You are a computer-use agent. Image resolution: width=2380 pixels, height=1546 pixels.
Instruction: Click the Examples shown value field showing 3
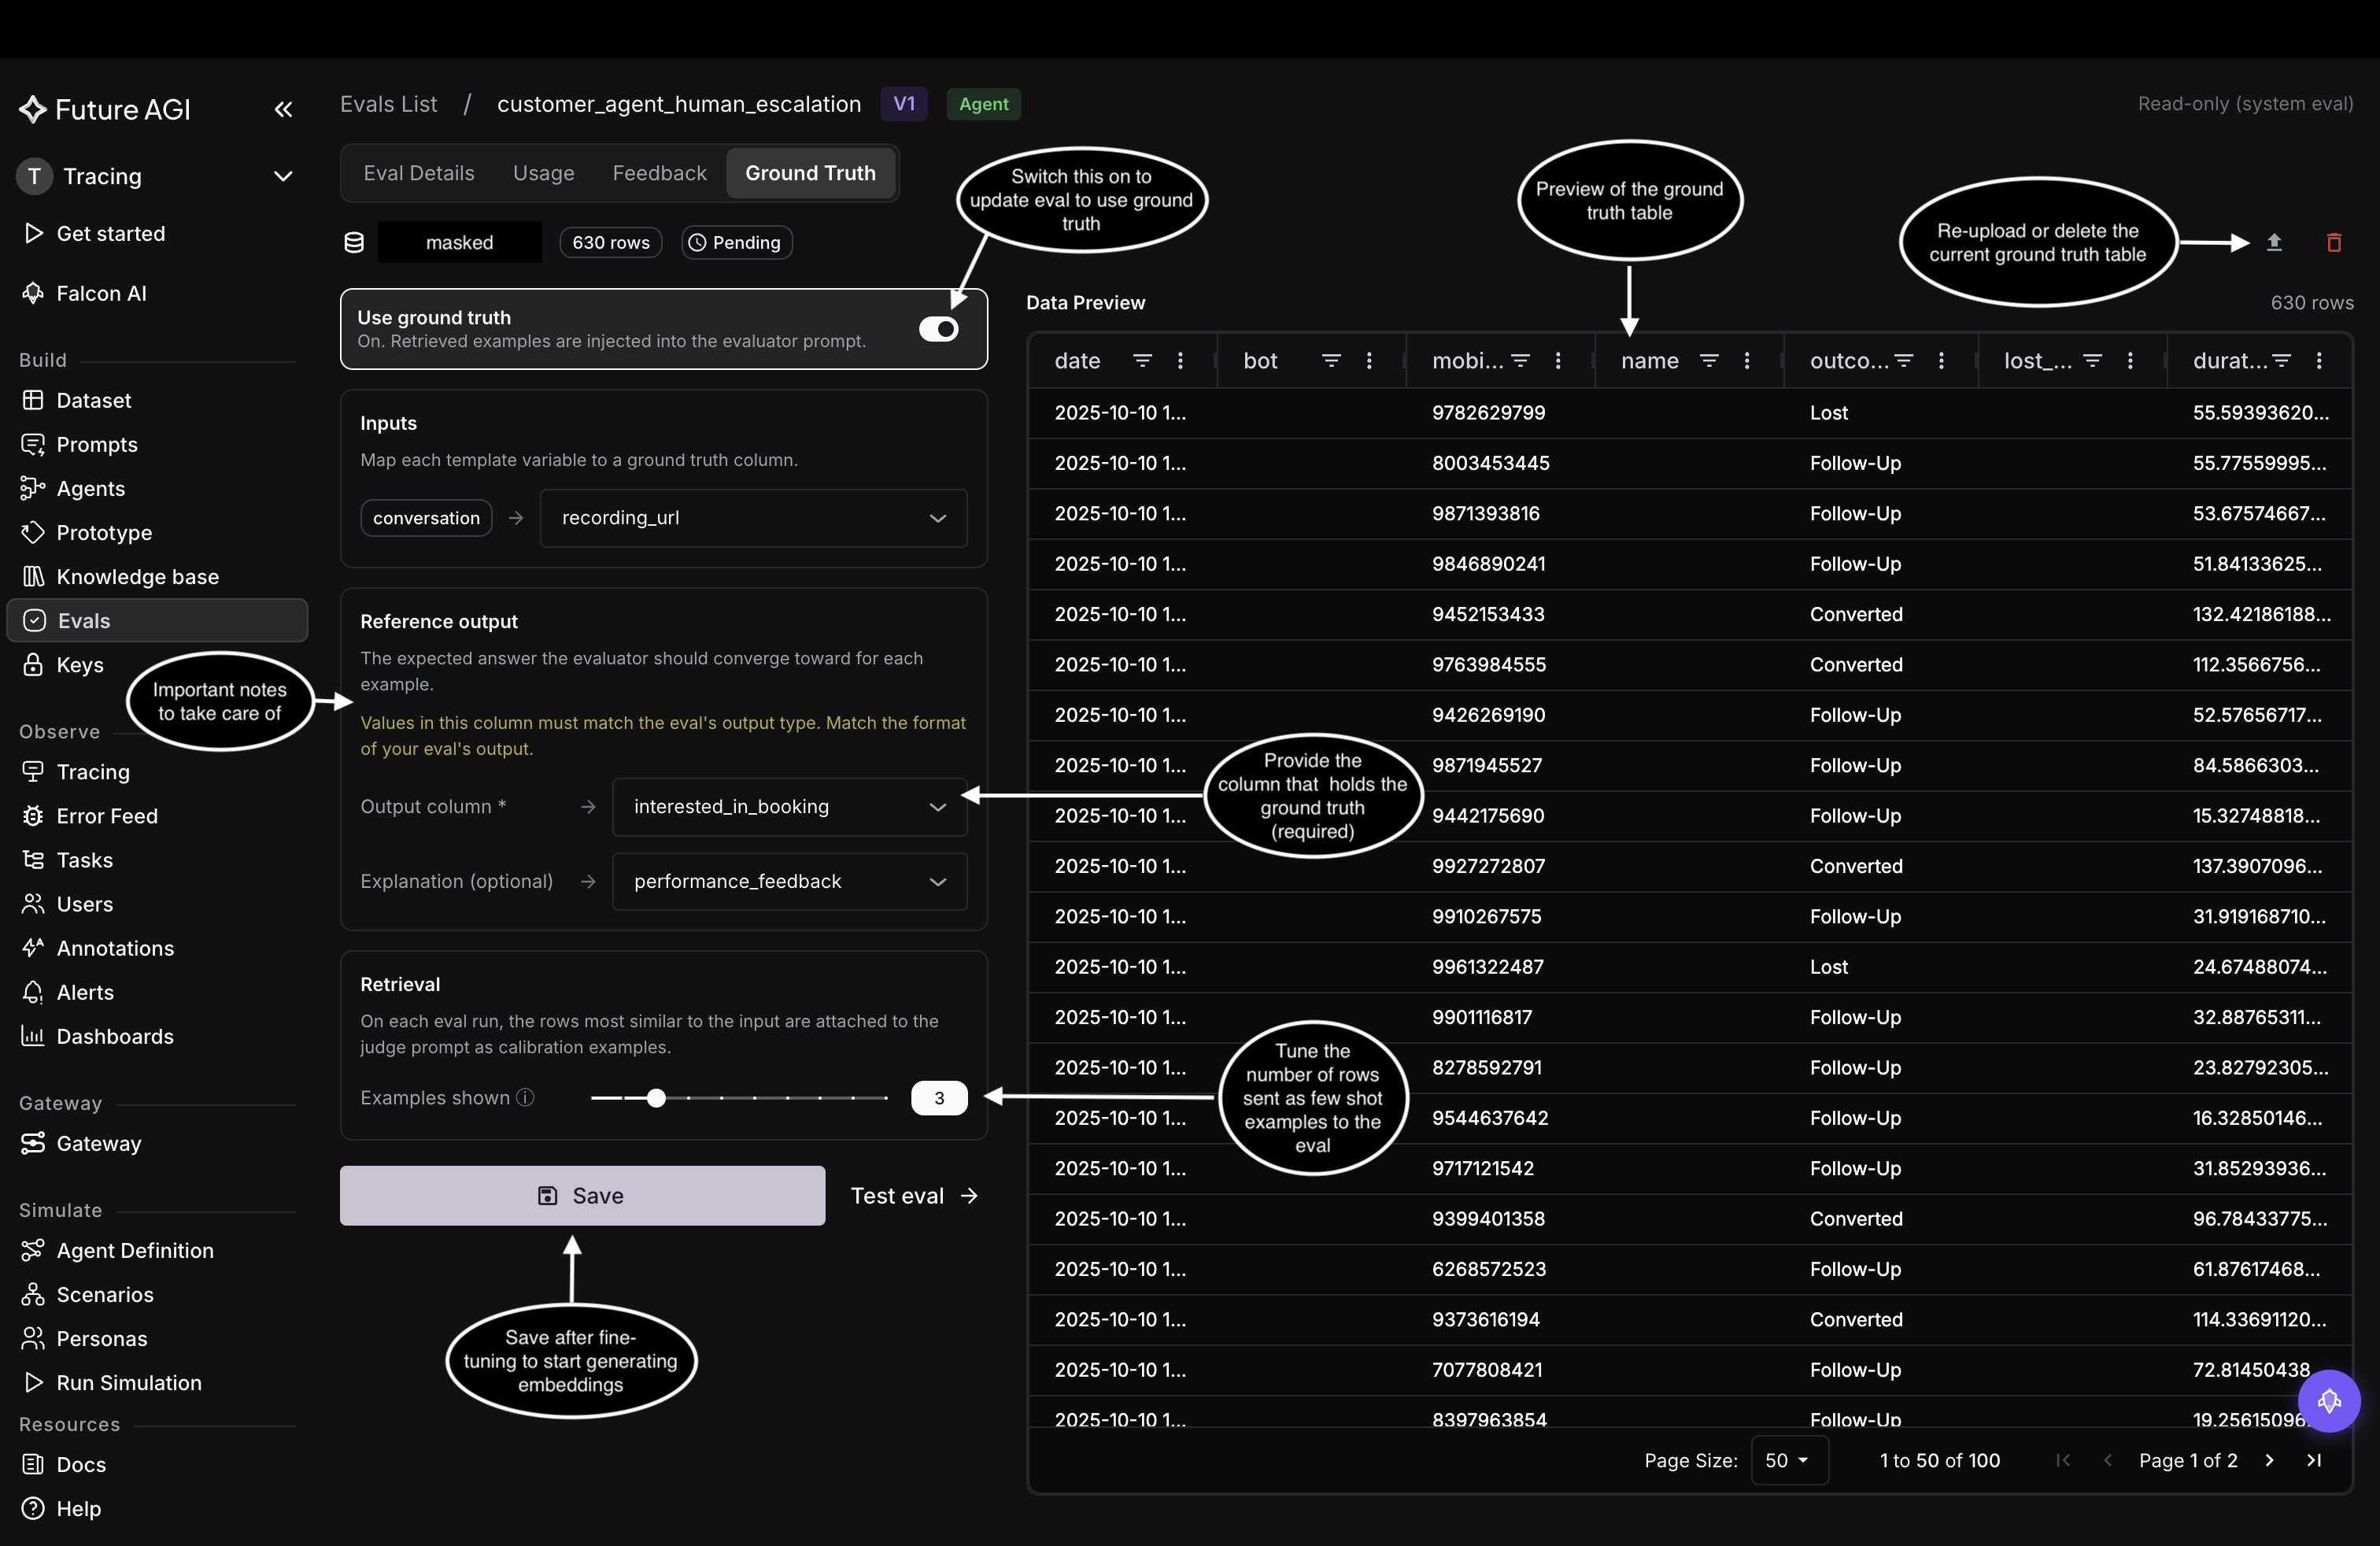pyautogui.click(x=939, y=1097)
